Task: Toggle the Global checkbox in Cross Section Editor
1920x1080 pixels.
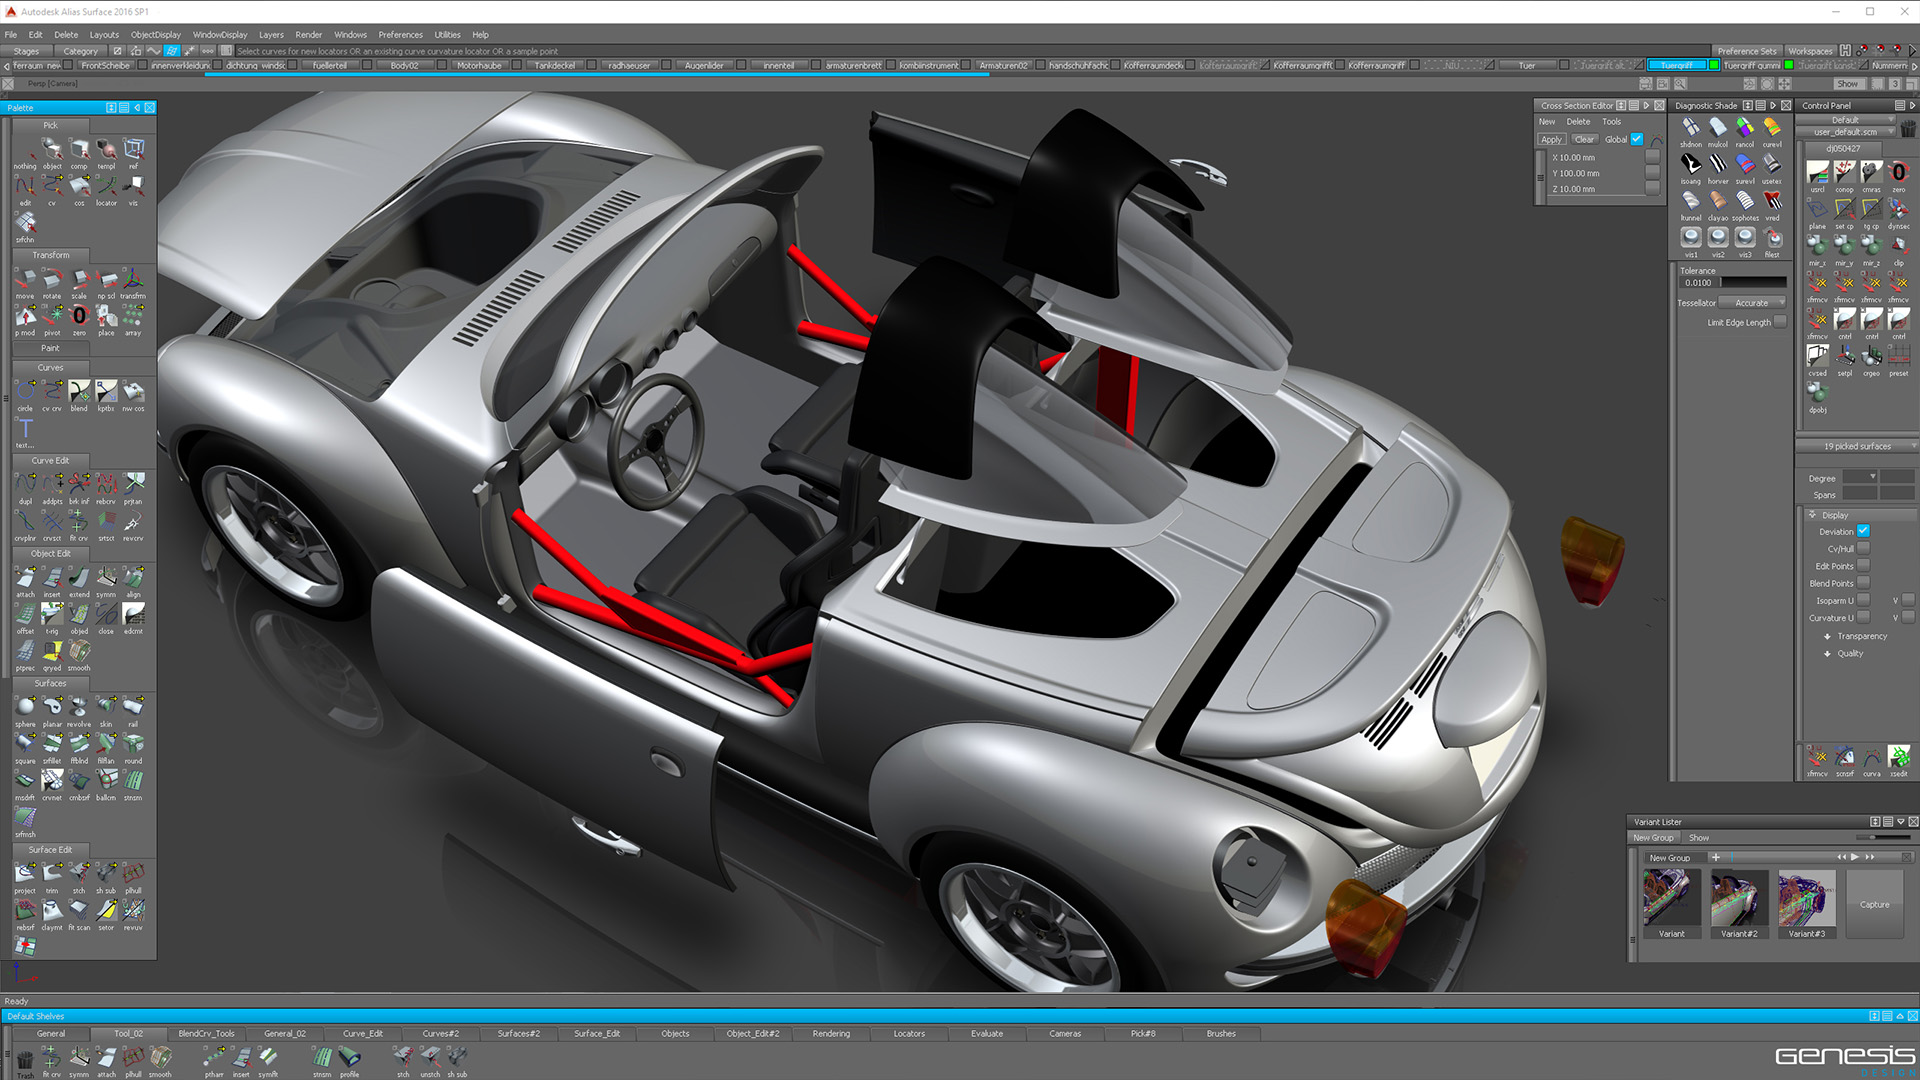Action: pos(1637,139)
